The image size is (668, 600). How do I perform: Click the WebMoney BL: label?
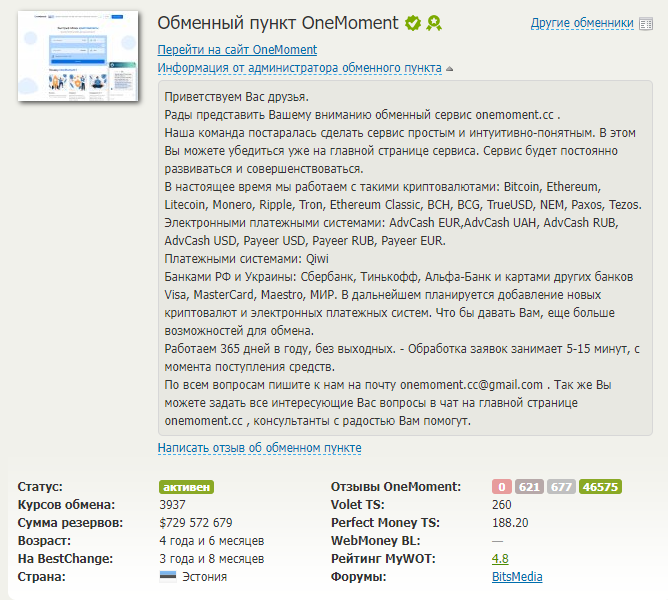coord(375,541)
